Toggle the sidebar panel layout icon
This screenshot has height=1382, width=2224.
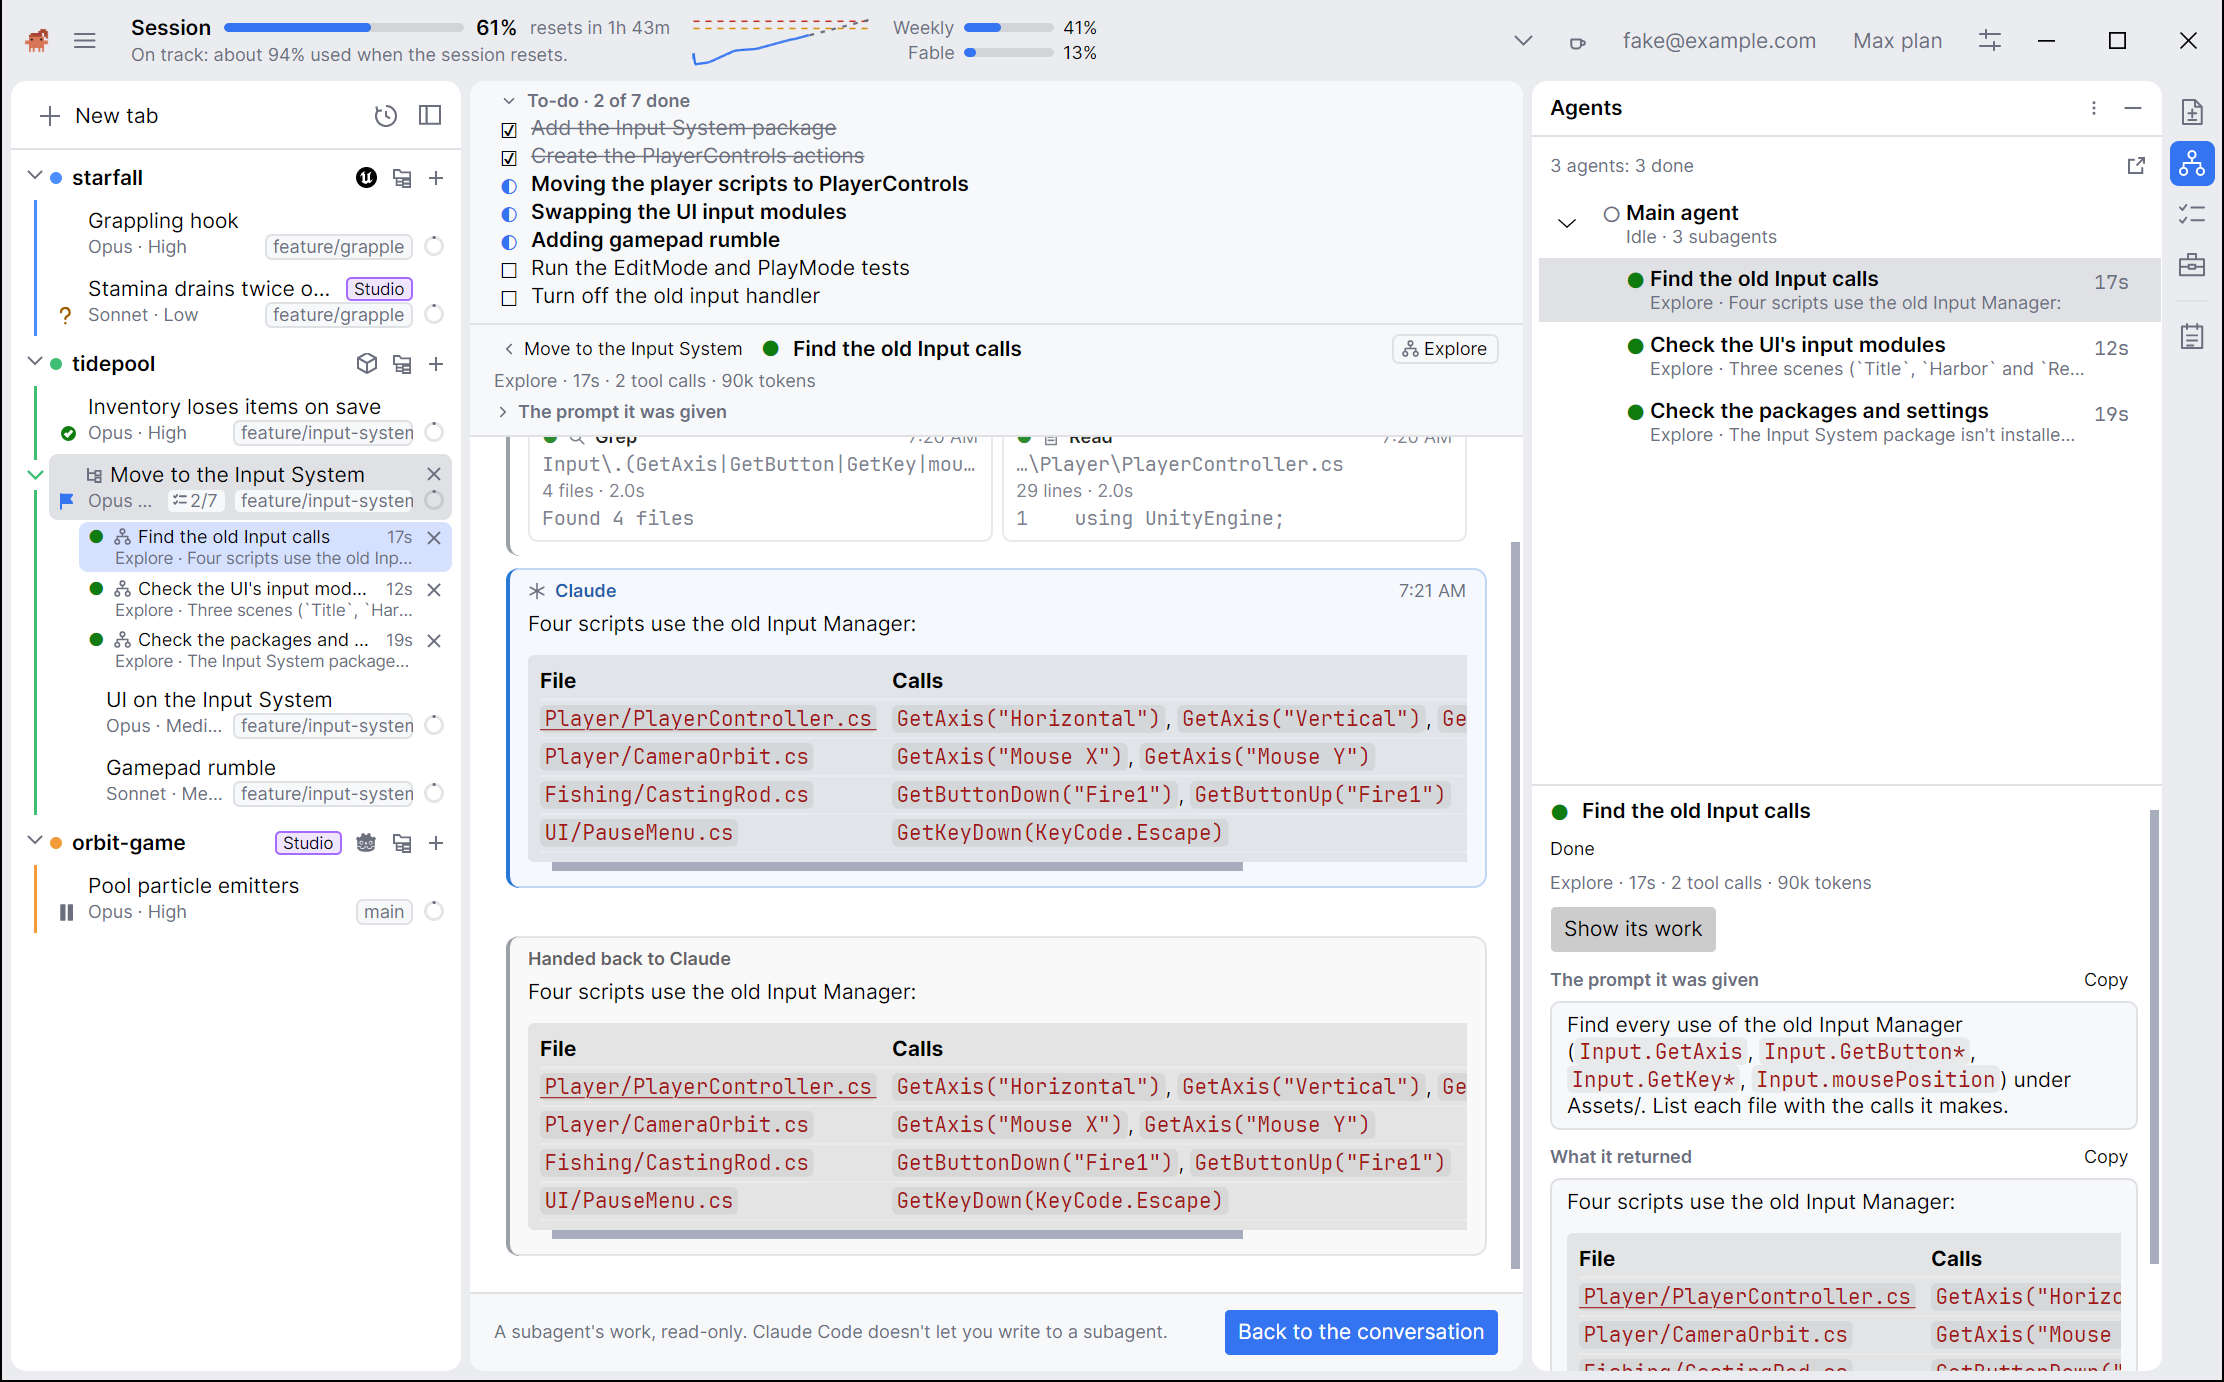point(430,116)
